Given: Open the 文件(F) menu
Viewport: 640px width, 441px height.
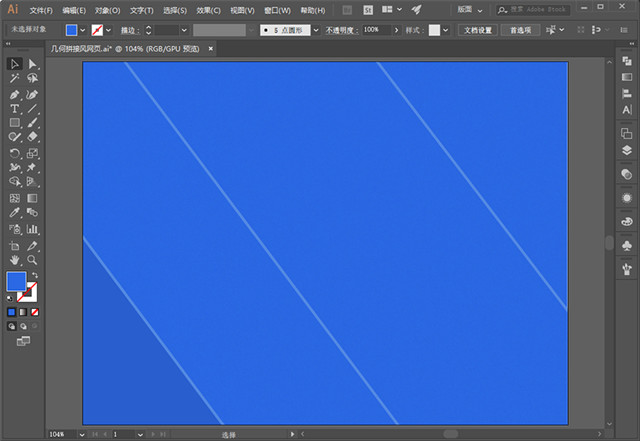Looking at the screenshot, I should coord(41,10).
